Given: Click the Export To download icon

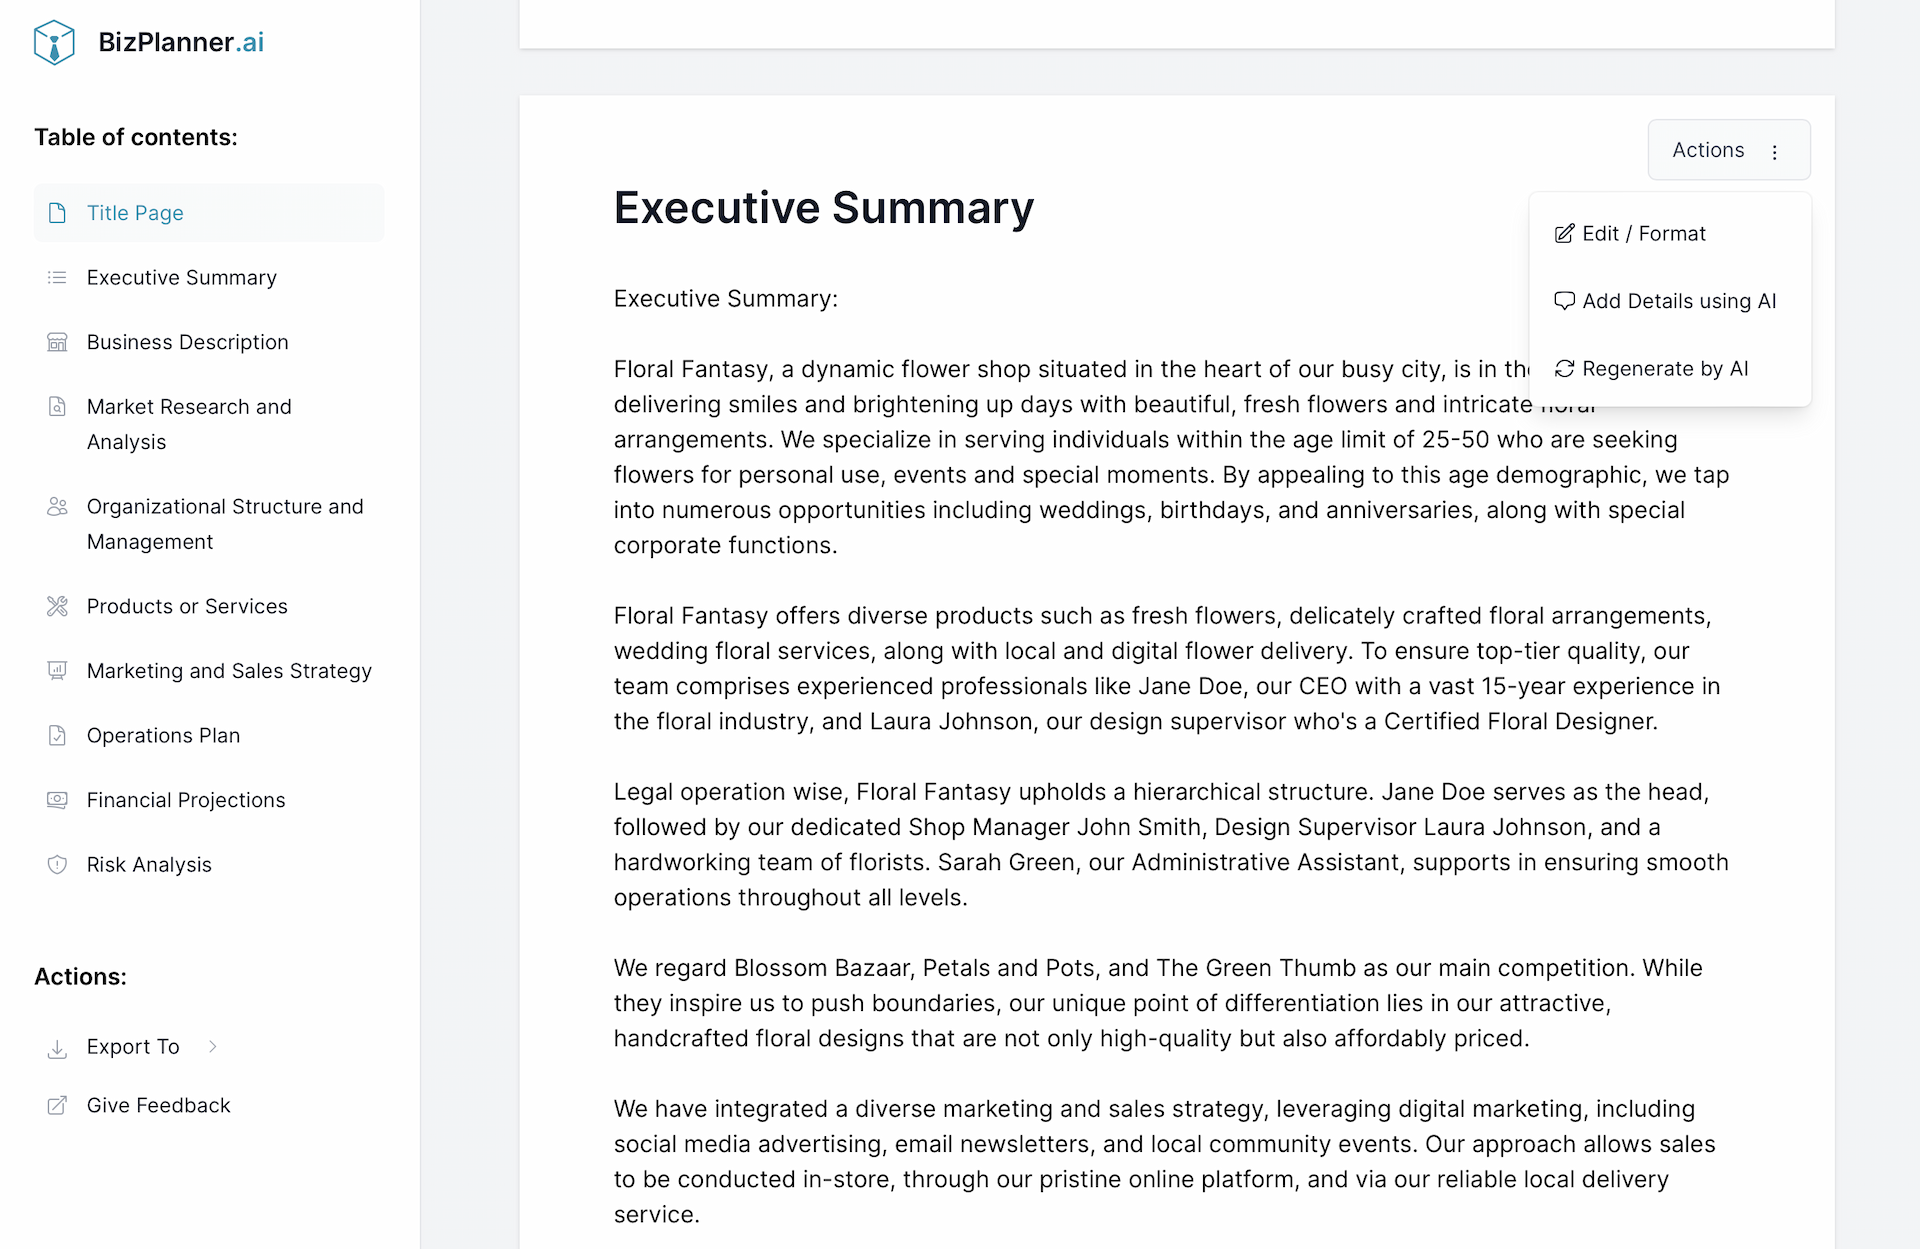Looking at the screenshot, I should [x=58, y=1048].
